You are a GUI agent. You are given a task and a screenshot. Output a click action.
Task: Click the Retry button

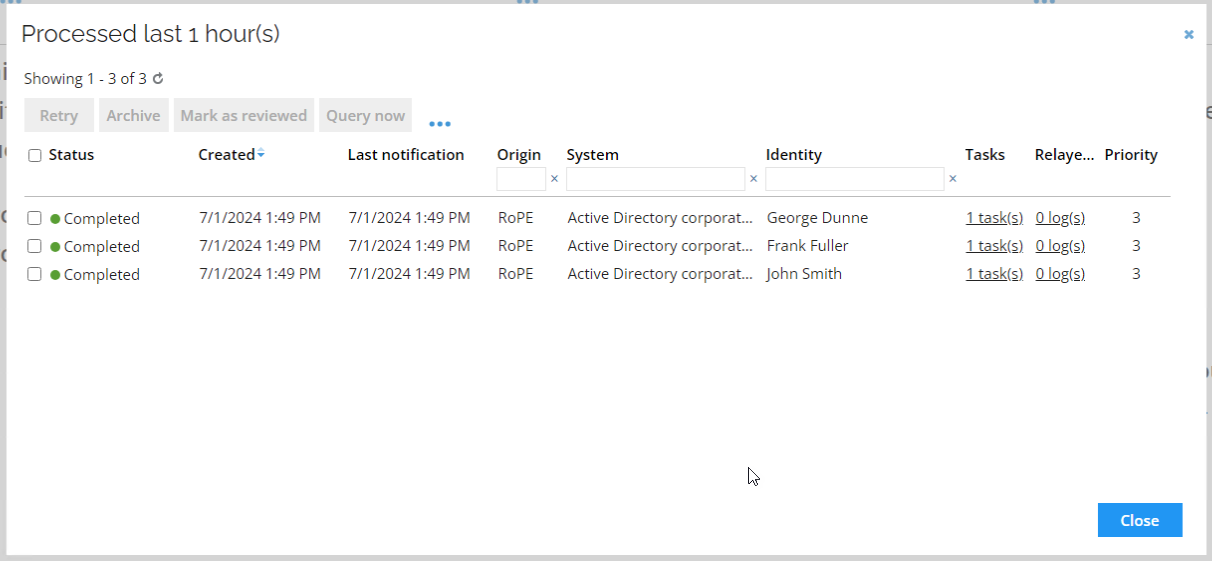point(59,115)
